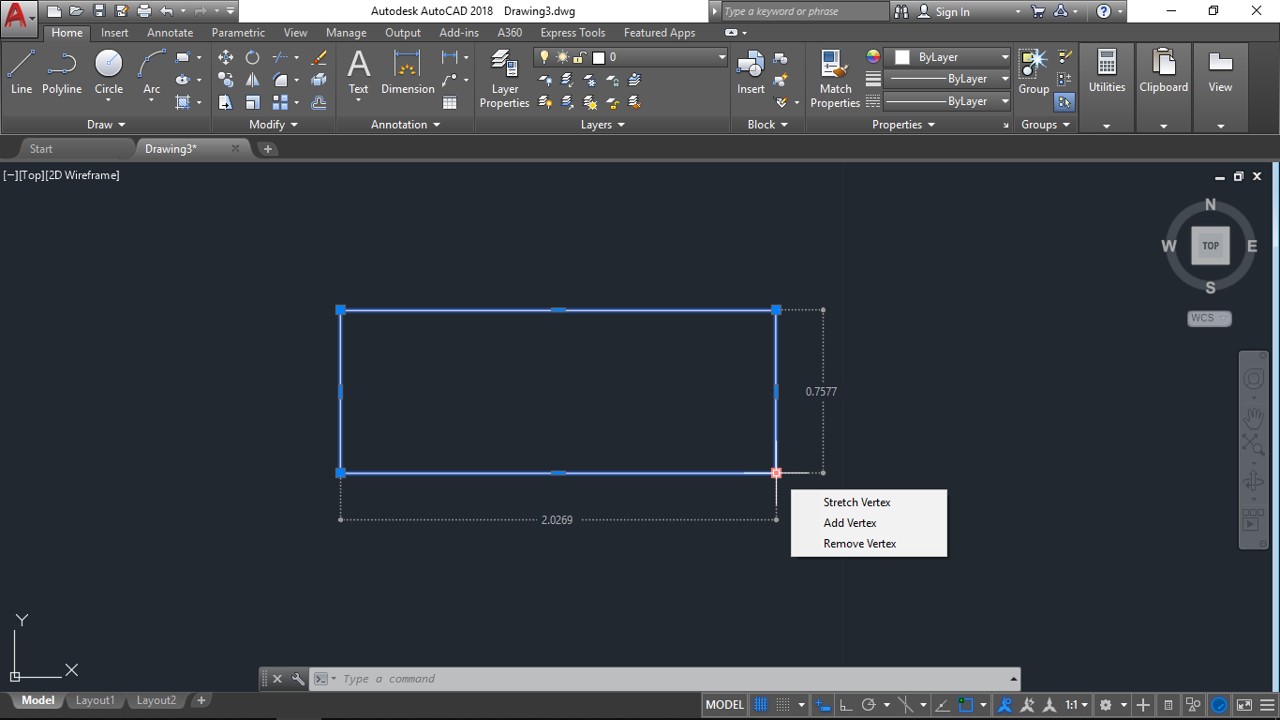Open the Layer Properties manager
1280x720 pixels.
click(504, 78)
